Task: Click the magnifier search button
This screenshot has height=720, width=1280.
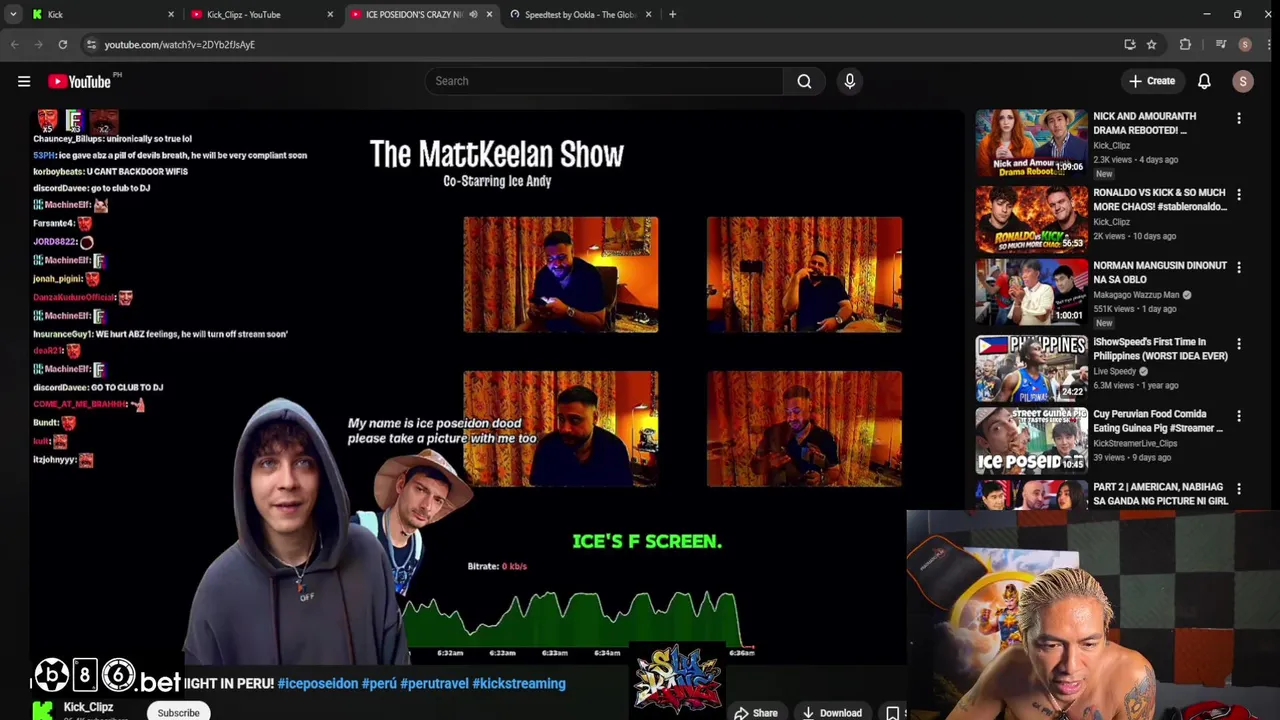Action: (804, 81)
